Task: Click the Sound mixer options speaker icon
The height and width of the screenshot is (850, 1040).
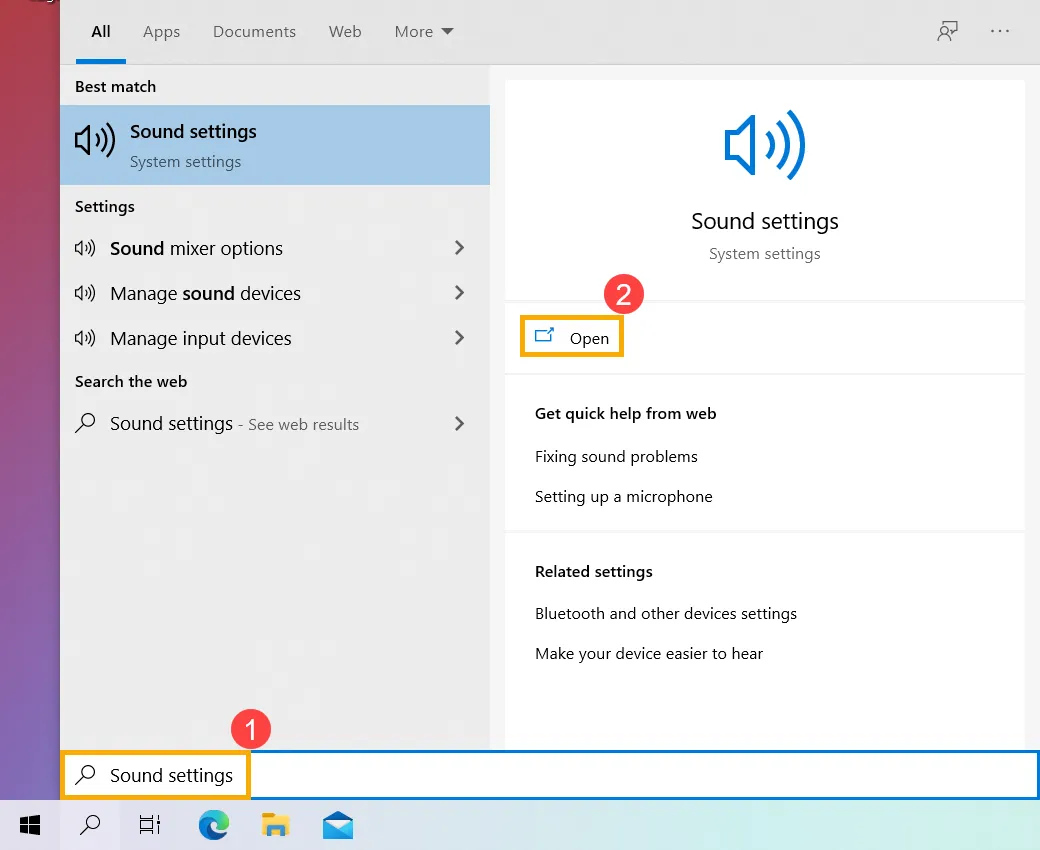Action: 87,248
